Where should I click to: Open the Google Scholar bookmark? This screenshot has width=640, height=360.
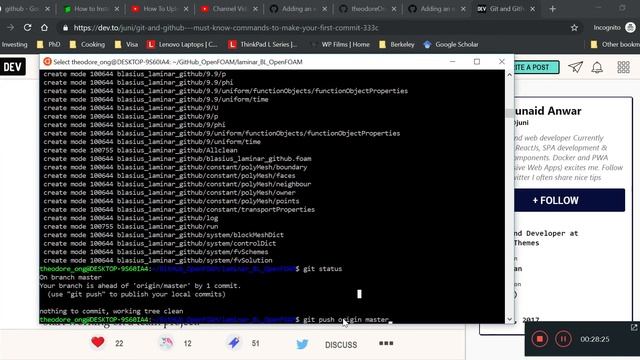coord(451,44)
